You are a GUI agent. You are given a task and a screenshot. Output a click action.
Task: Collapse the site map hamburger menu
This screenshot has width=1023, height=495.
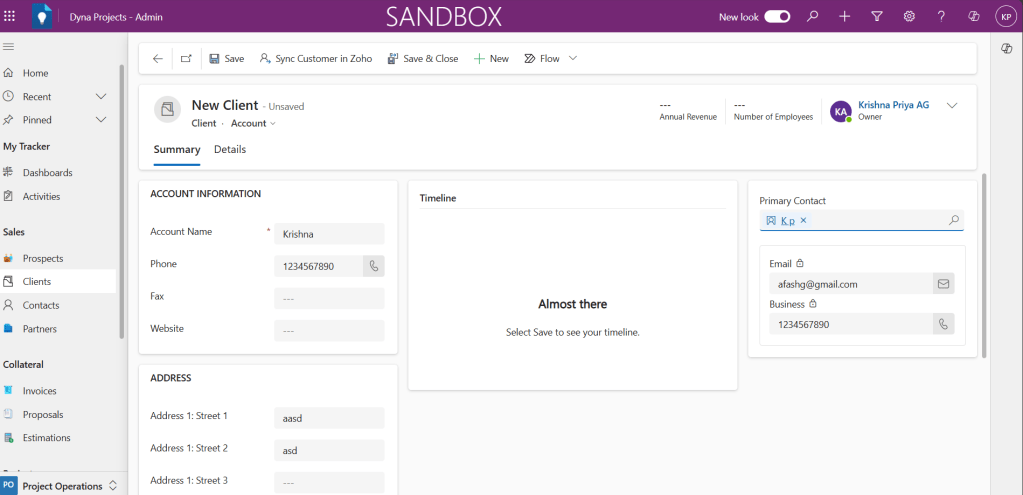(9, 47)
